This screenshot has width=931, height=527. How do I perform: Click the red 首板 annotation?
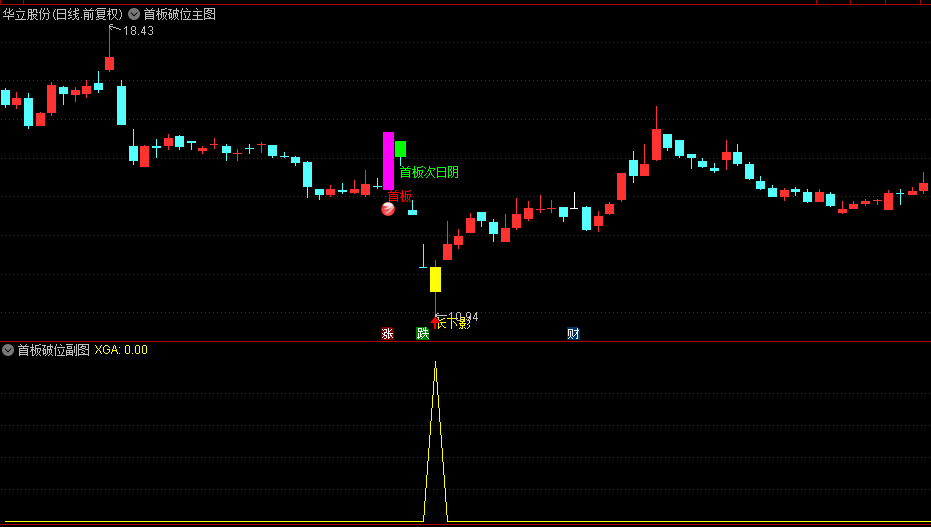[x=400, y=196]
